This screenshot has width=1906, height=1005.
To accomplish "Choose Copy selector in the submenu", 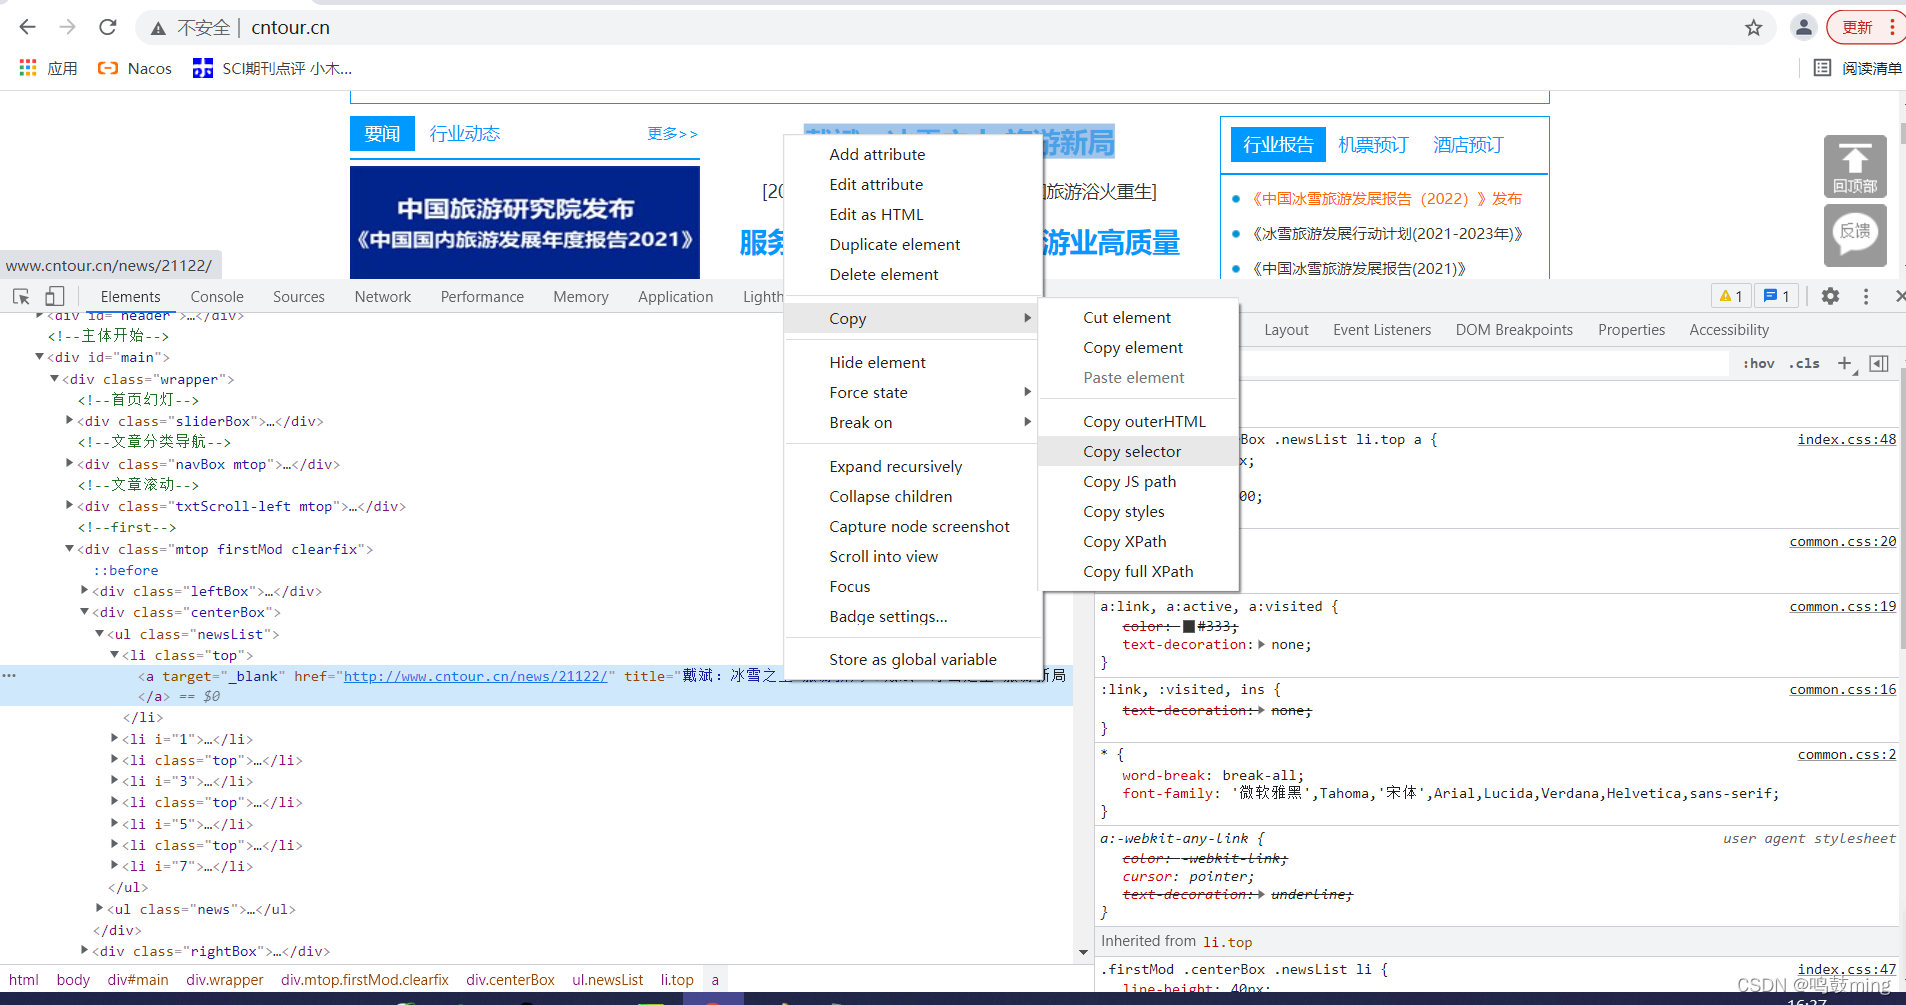I will 1139,452.
